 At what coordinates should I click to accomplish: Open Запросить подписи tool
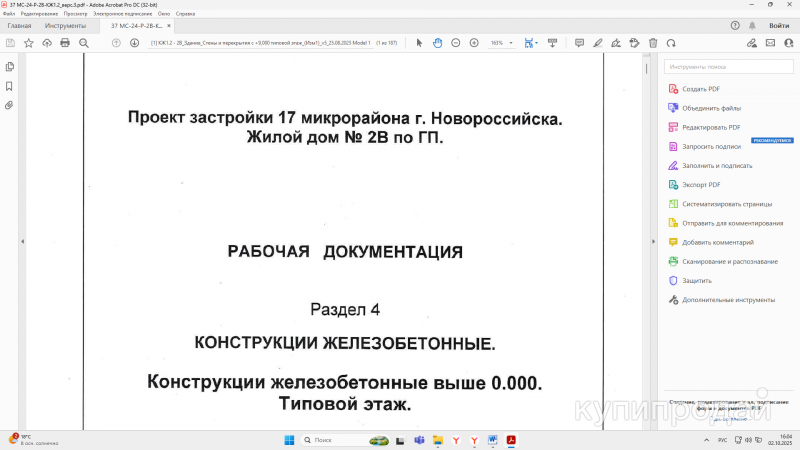tap(705, 146)
